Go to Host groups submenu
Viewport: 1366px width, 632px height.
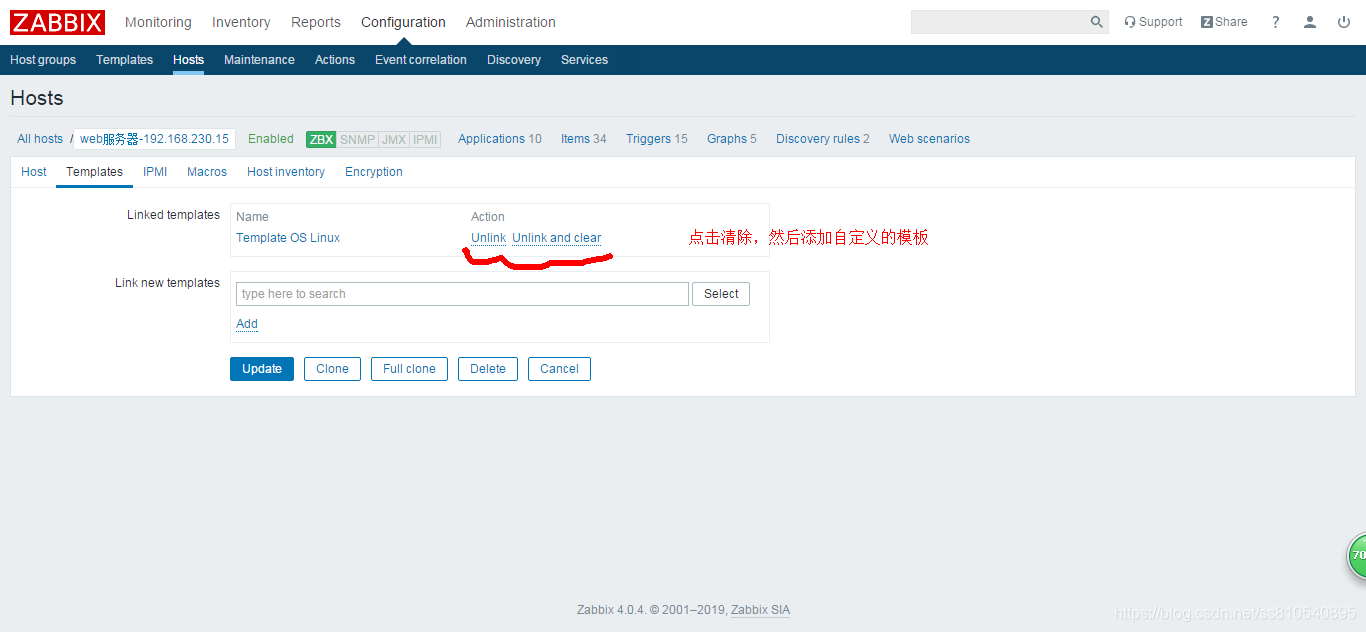(x=43, y=60)
